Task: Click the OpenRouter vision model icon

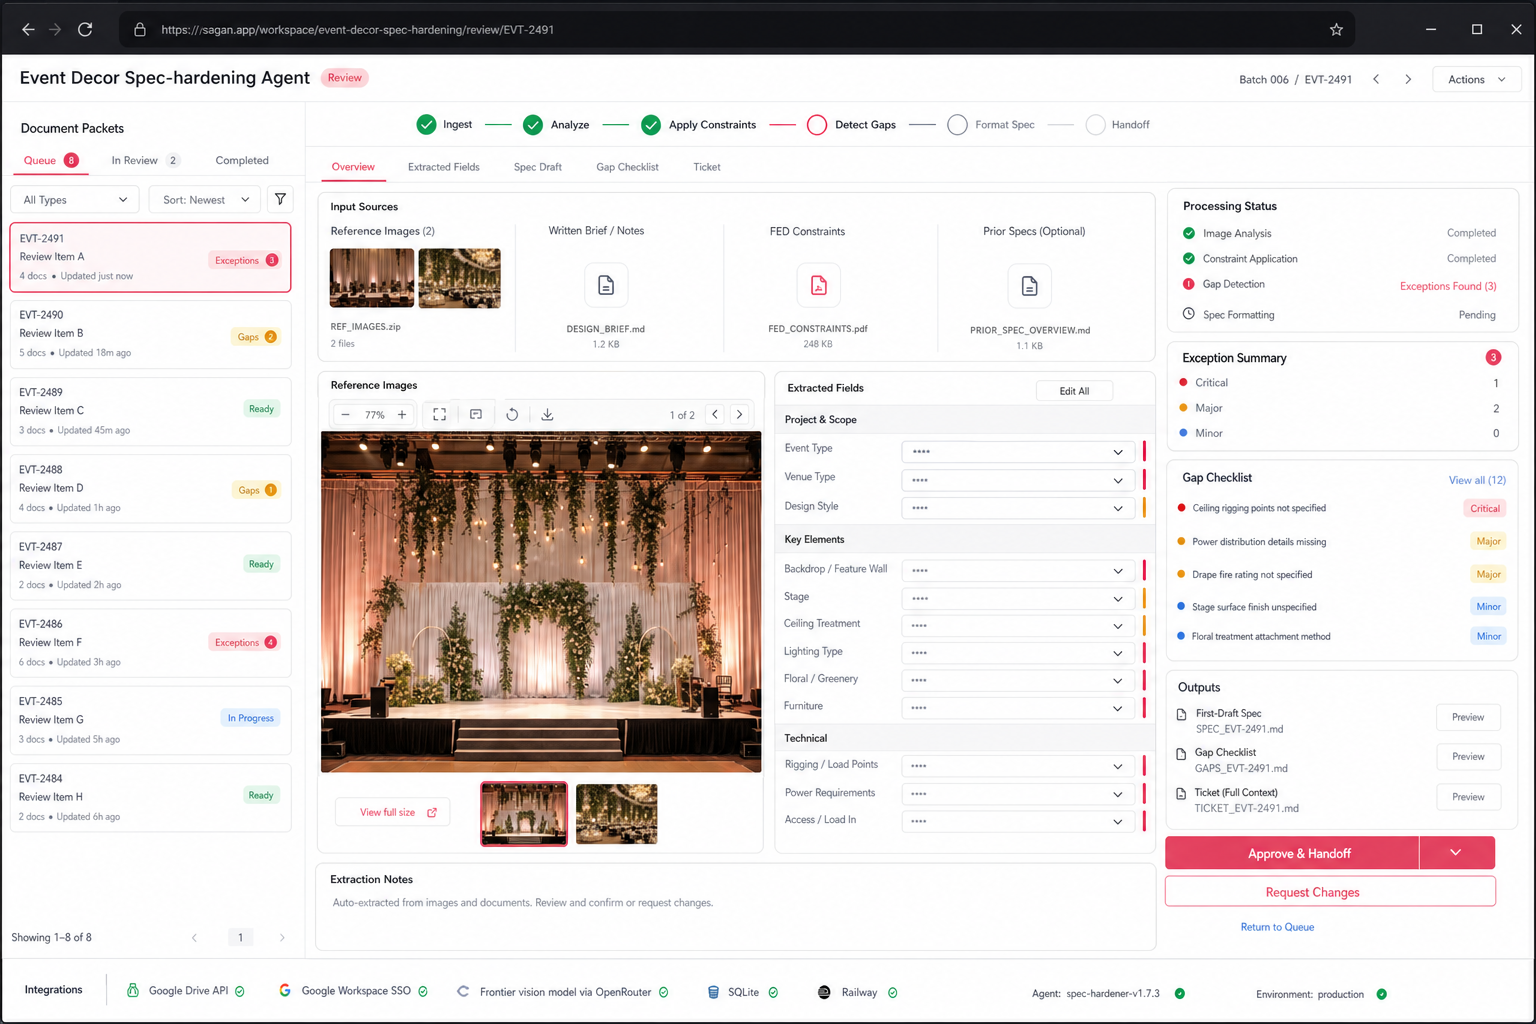Action: click(463, 992)
